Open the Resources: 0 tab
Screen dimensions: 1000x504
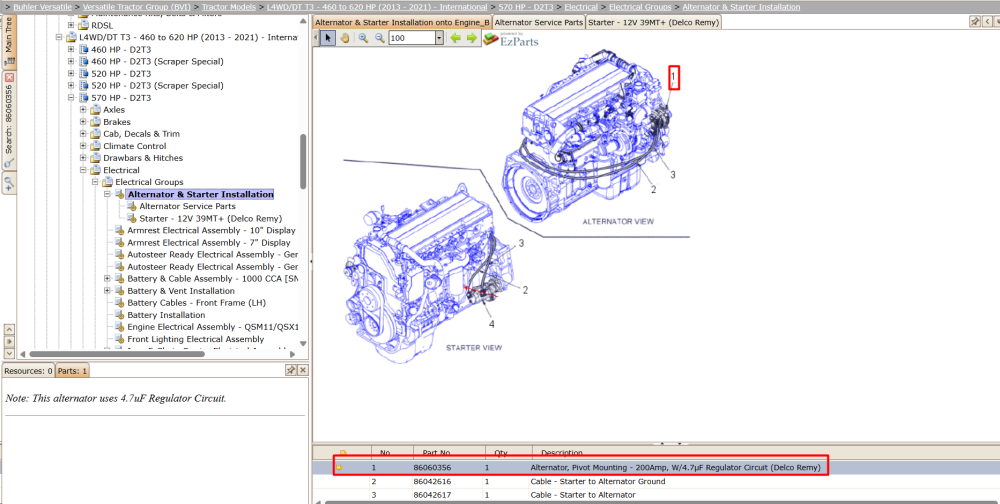pos(28,370)
